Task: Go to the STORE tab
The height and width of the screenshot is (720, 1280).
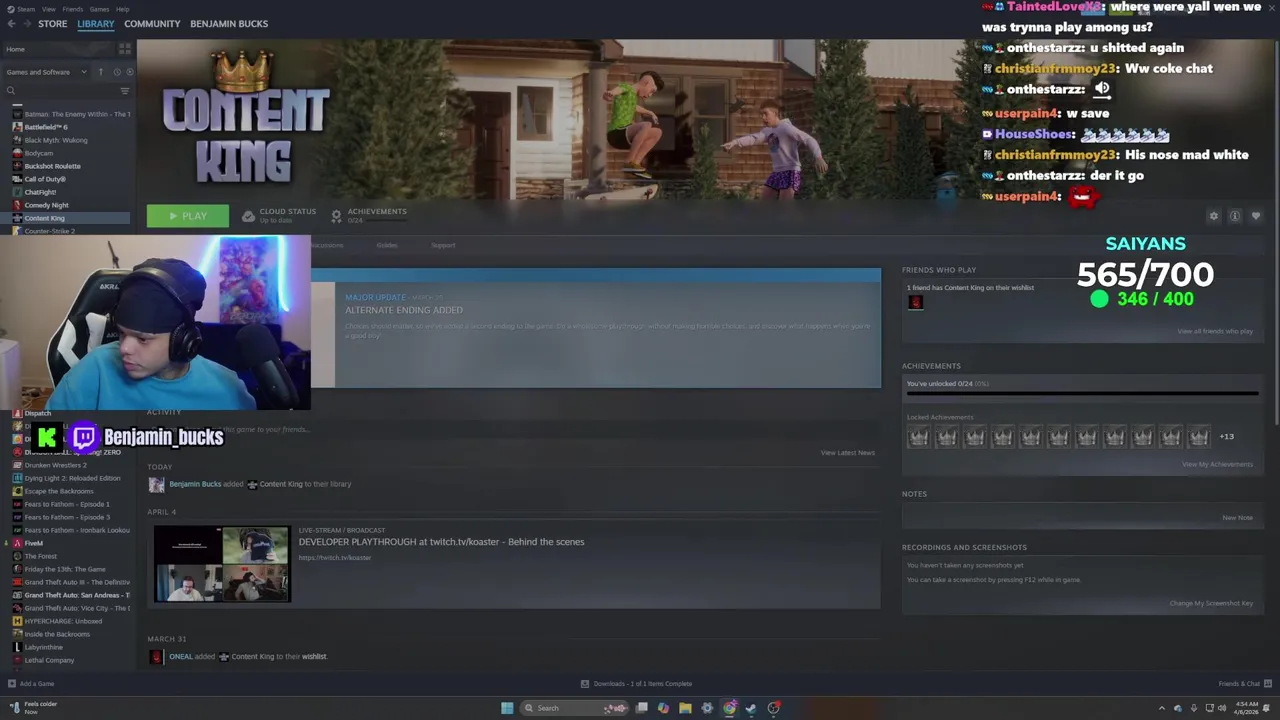Action: coord(53,24)
